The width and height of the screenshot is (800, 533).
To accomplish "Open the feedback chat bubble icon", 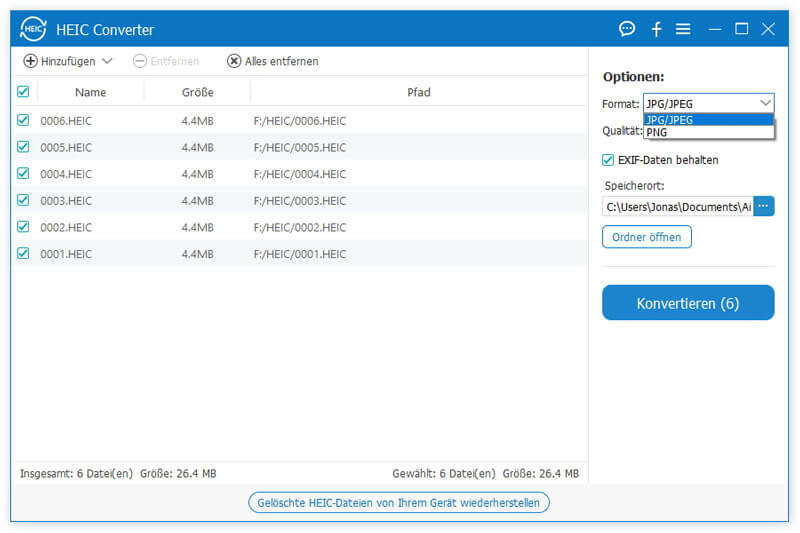I will pyautogui.click(x=627, y=29).
